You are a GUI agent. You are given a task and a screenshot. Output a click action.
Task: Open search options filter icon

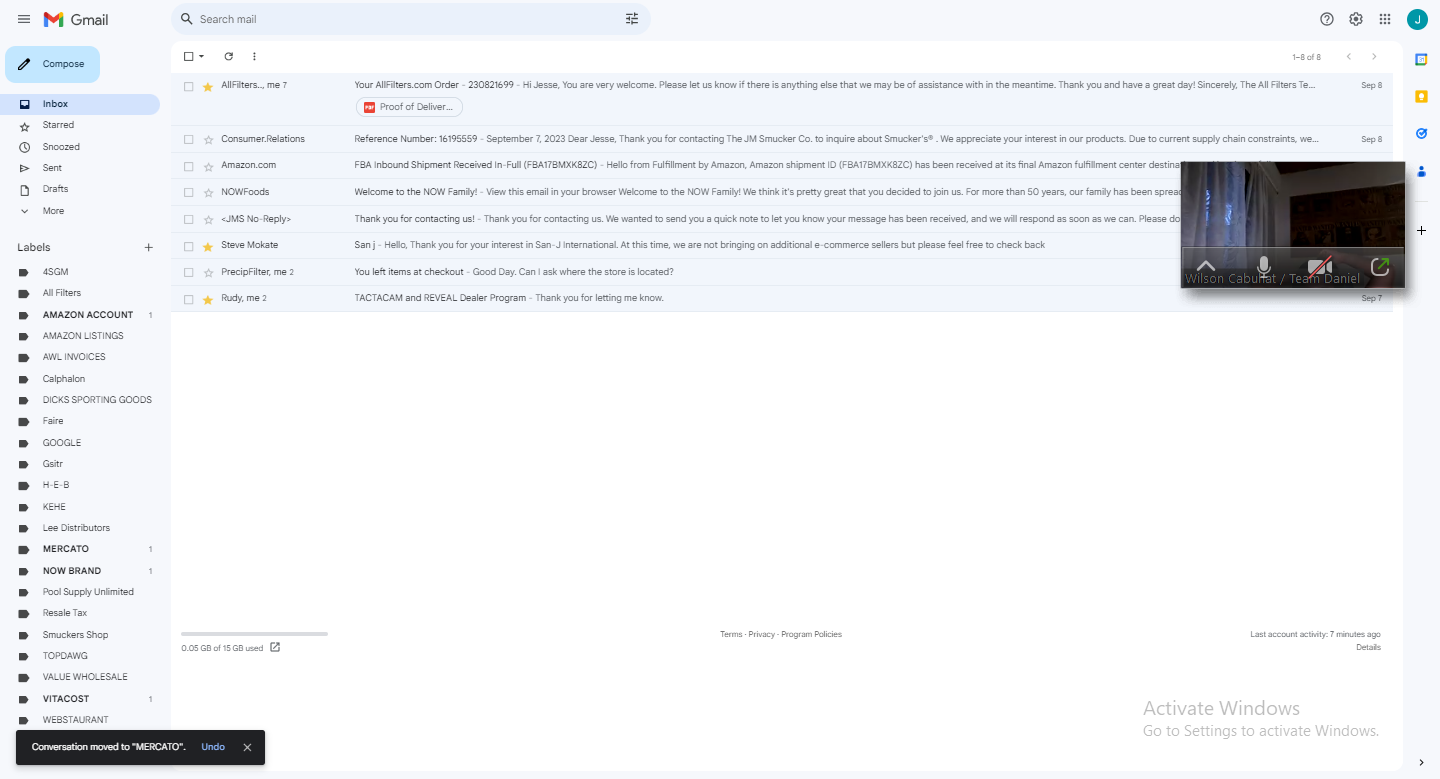(632, 19)
